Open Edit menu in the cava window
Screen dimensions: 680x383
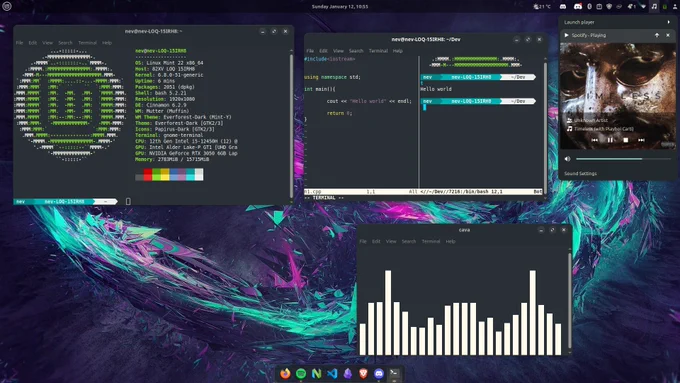coord(376,241)
